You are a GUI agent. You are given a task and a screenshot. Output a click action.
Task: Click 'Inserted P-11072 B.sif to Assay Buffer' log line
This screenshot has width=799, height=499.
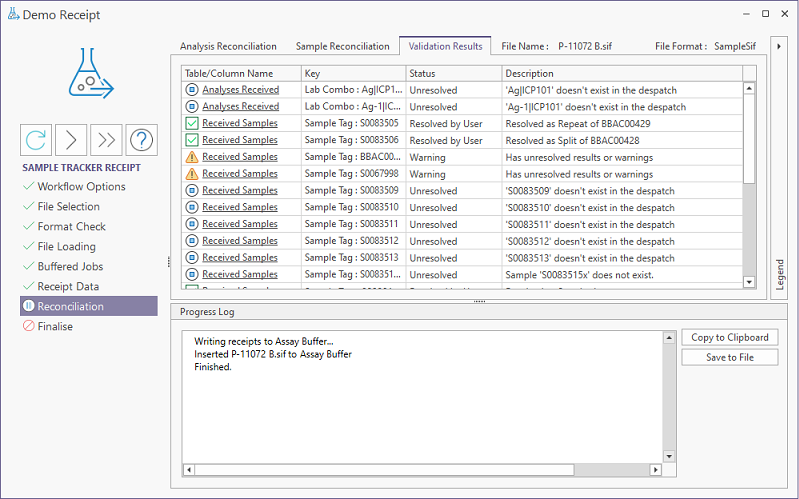[273, 354]
